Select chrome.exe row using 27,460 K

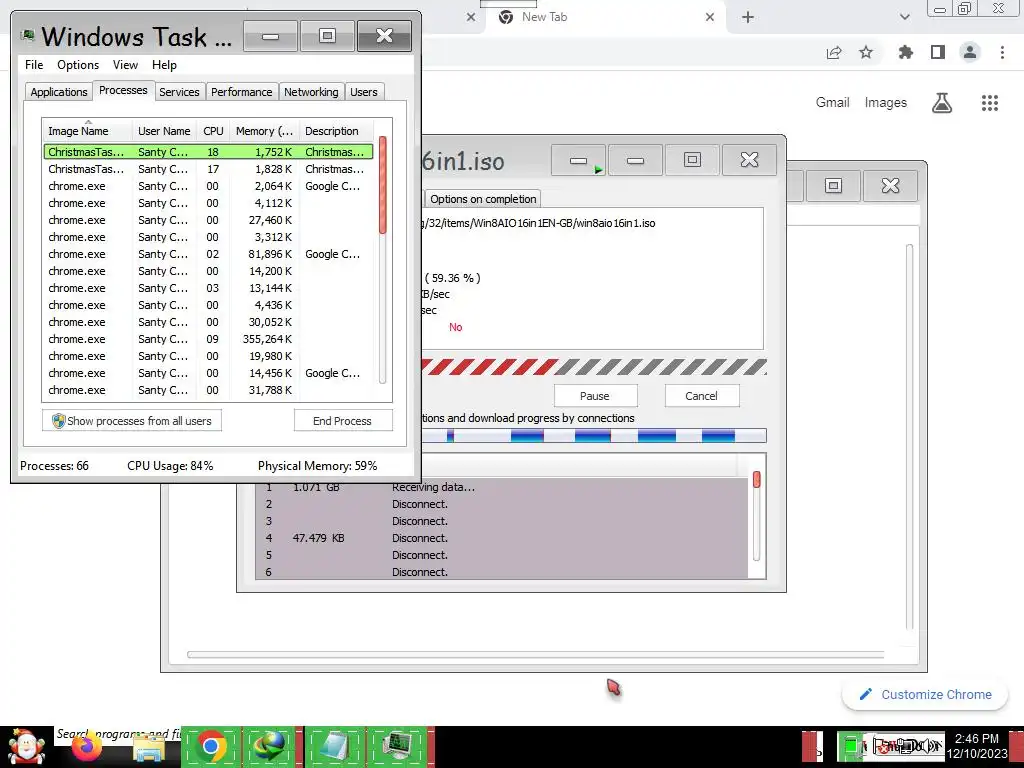pos(208,220)
